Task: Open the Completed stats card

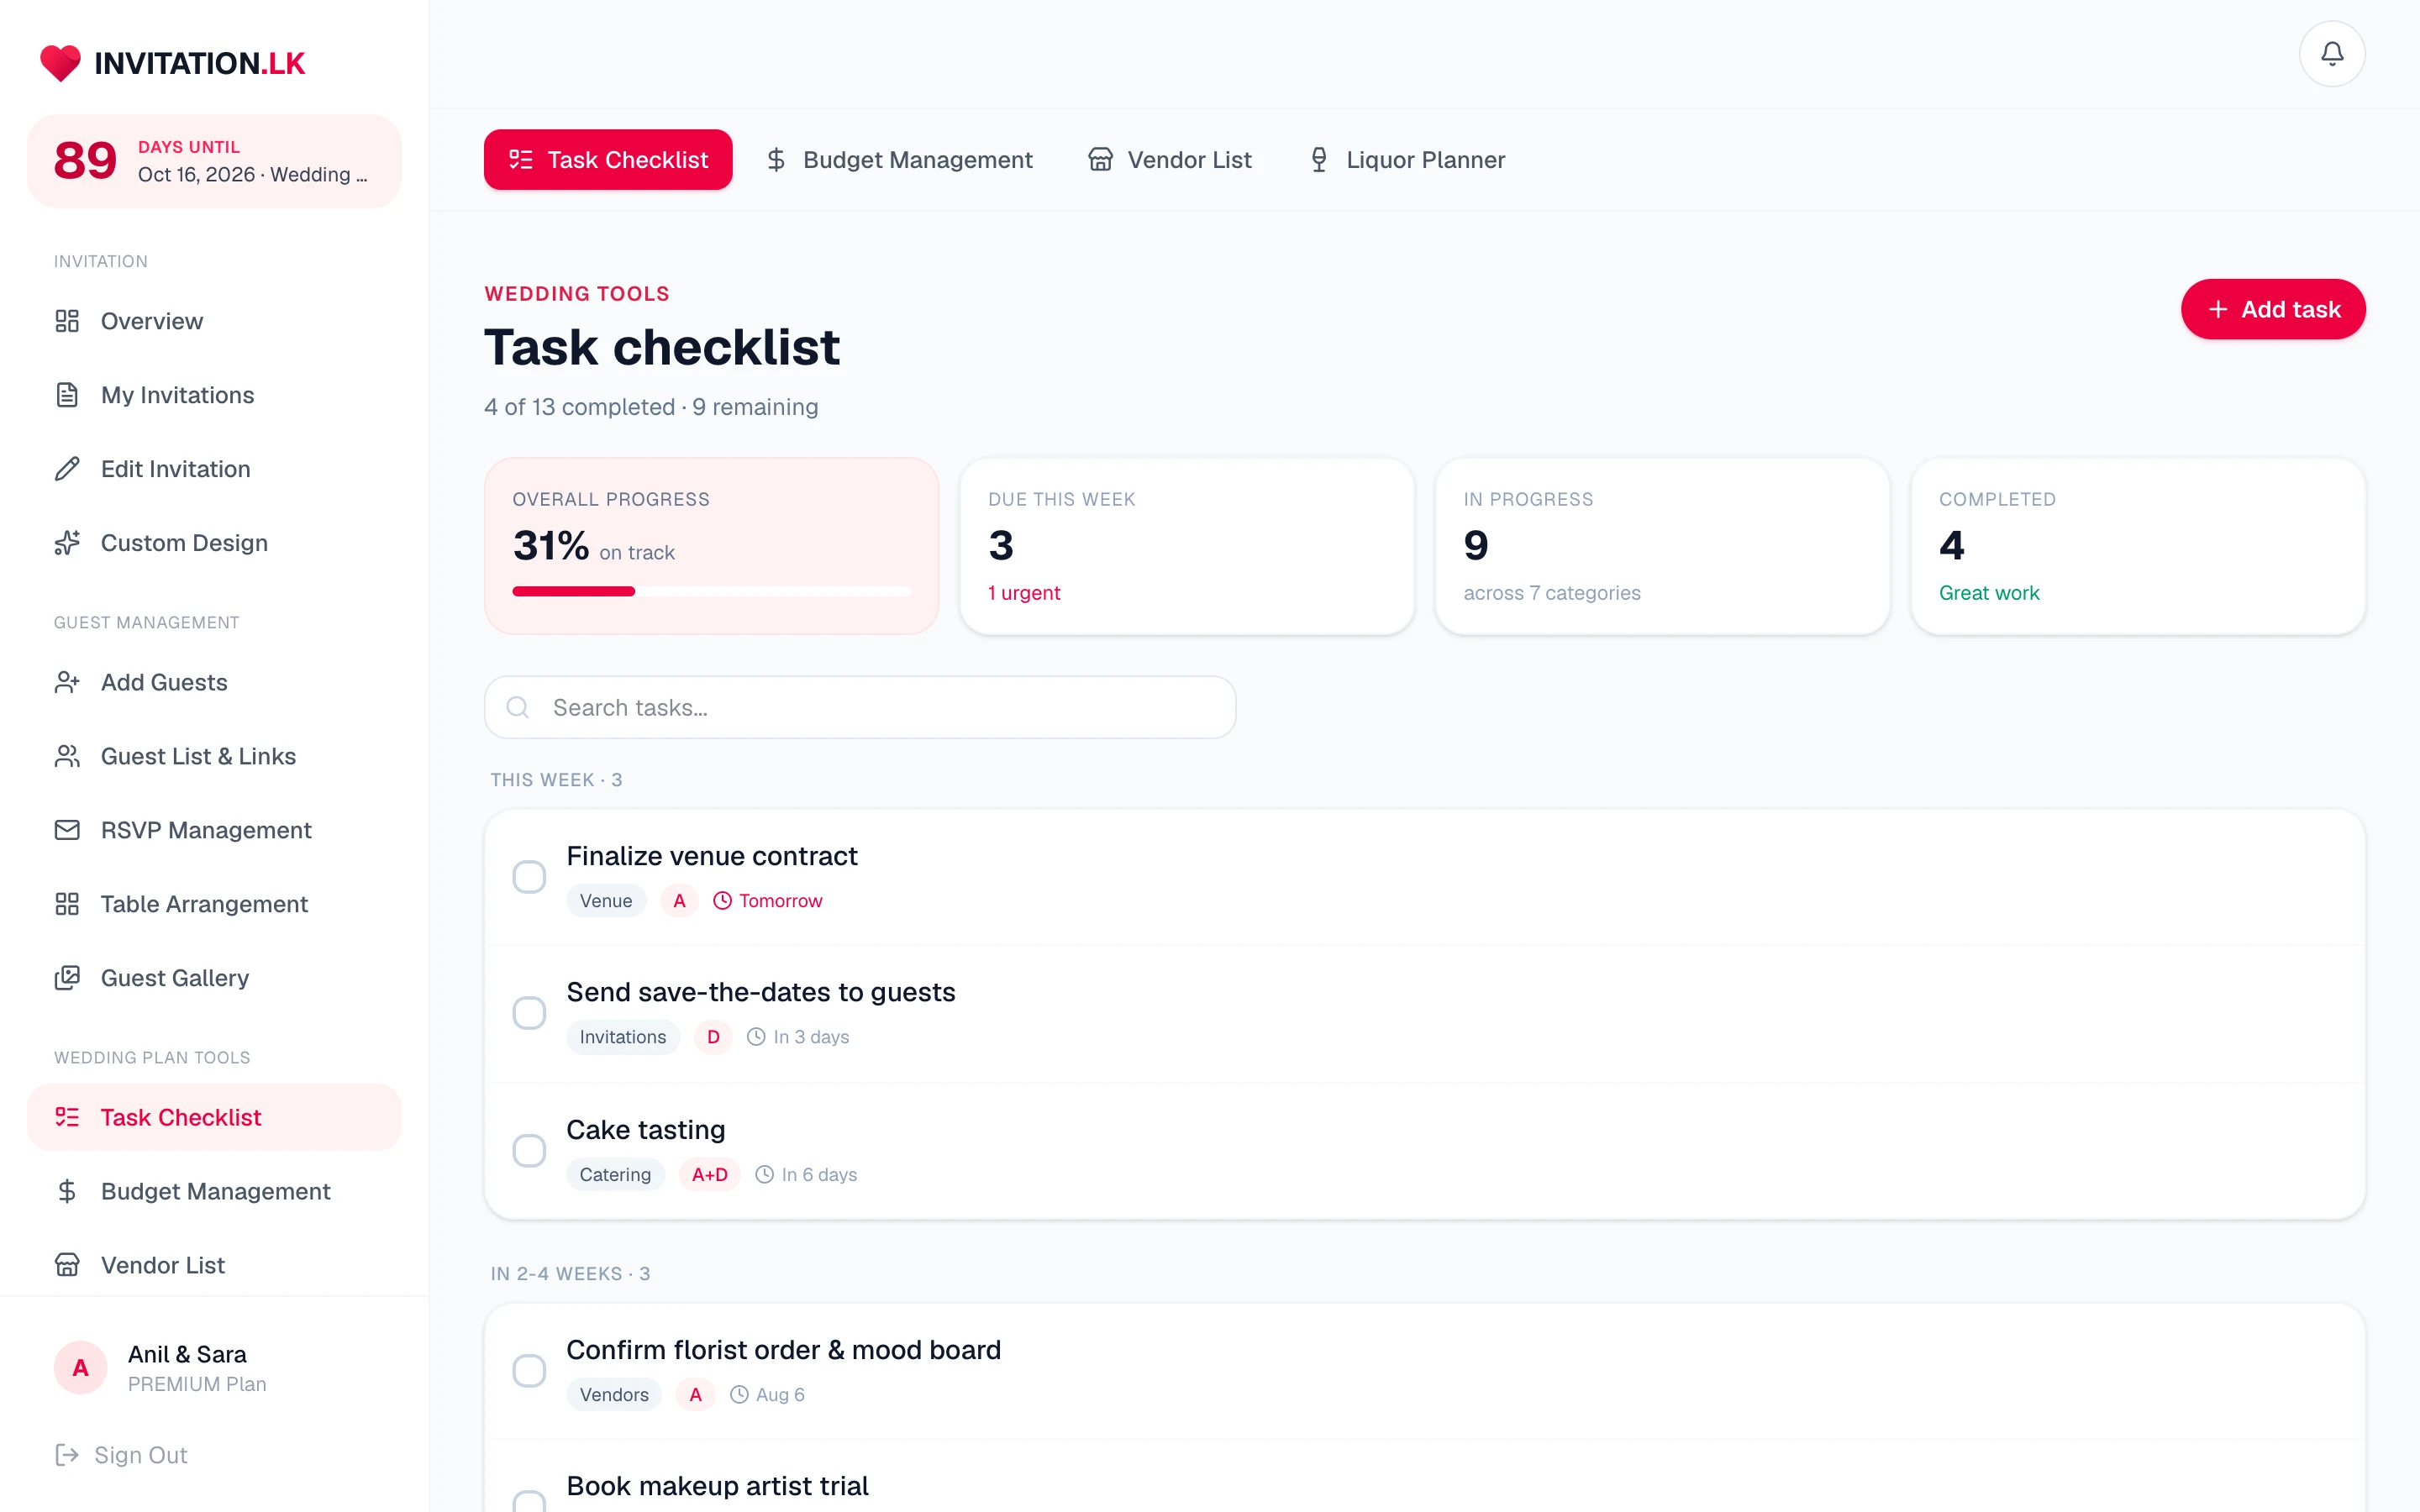Action: pos(2138,546)
